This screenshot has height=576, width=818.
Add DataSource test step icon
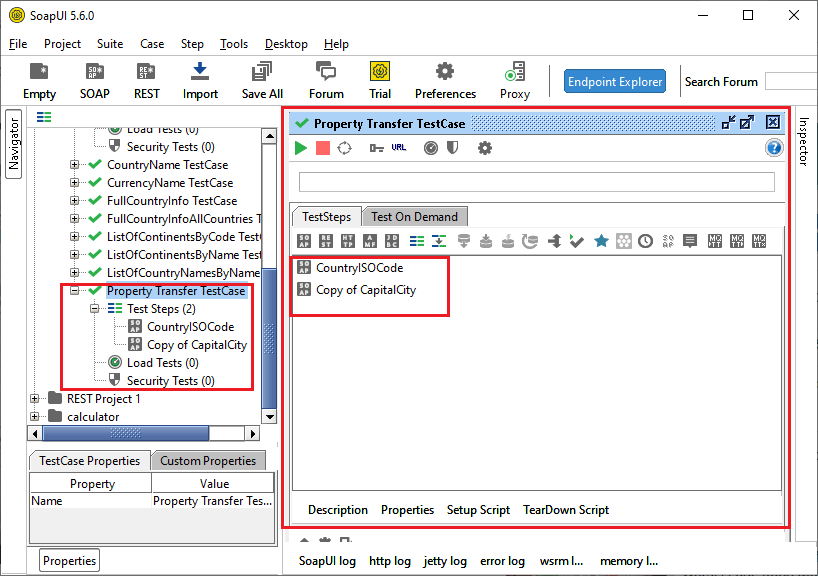pyautogui.click(x=464, y=241)
